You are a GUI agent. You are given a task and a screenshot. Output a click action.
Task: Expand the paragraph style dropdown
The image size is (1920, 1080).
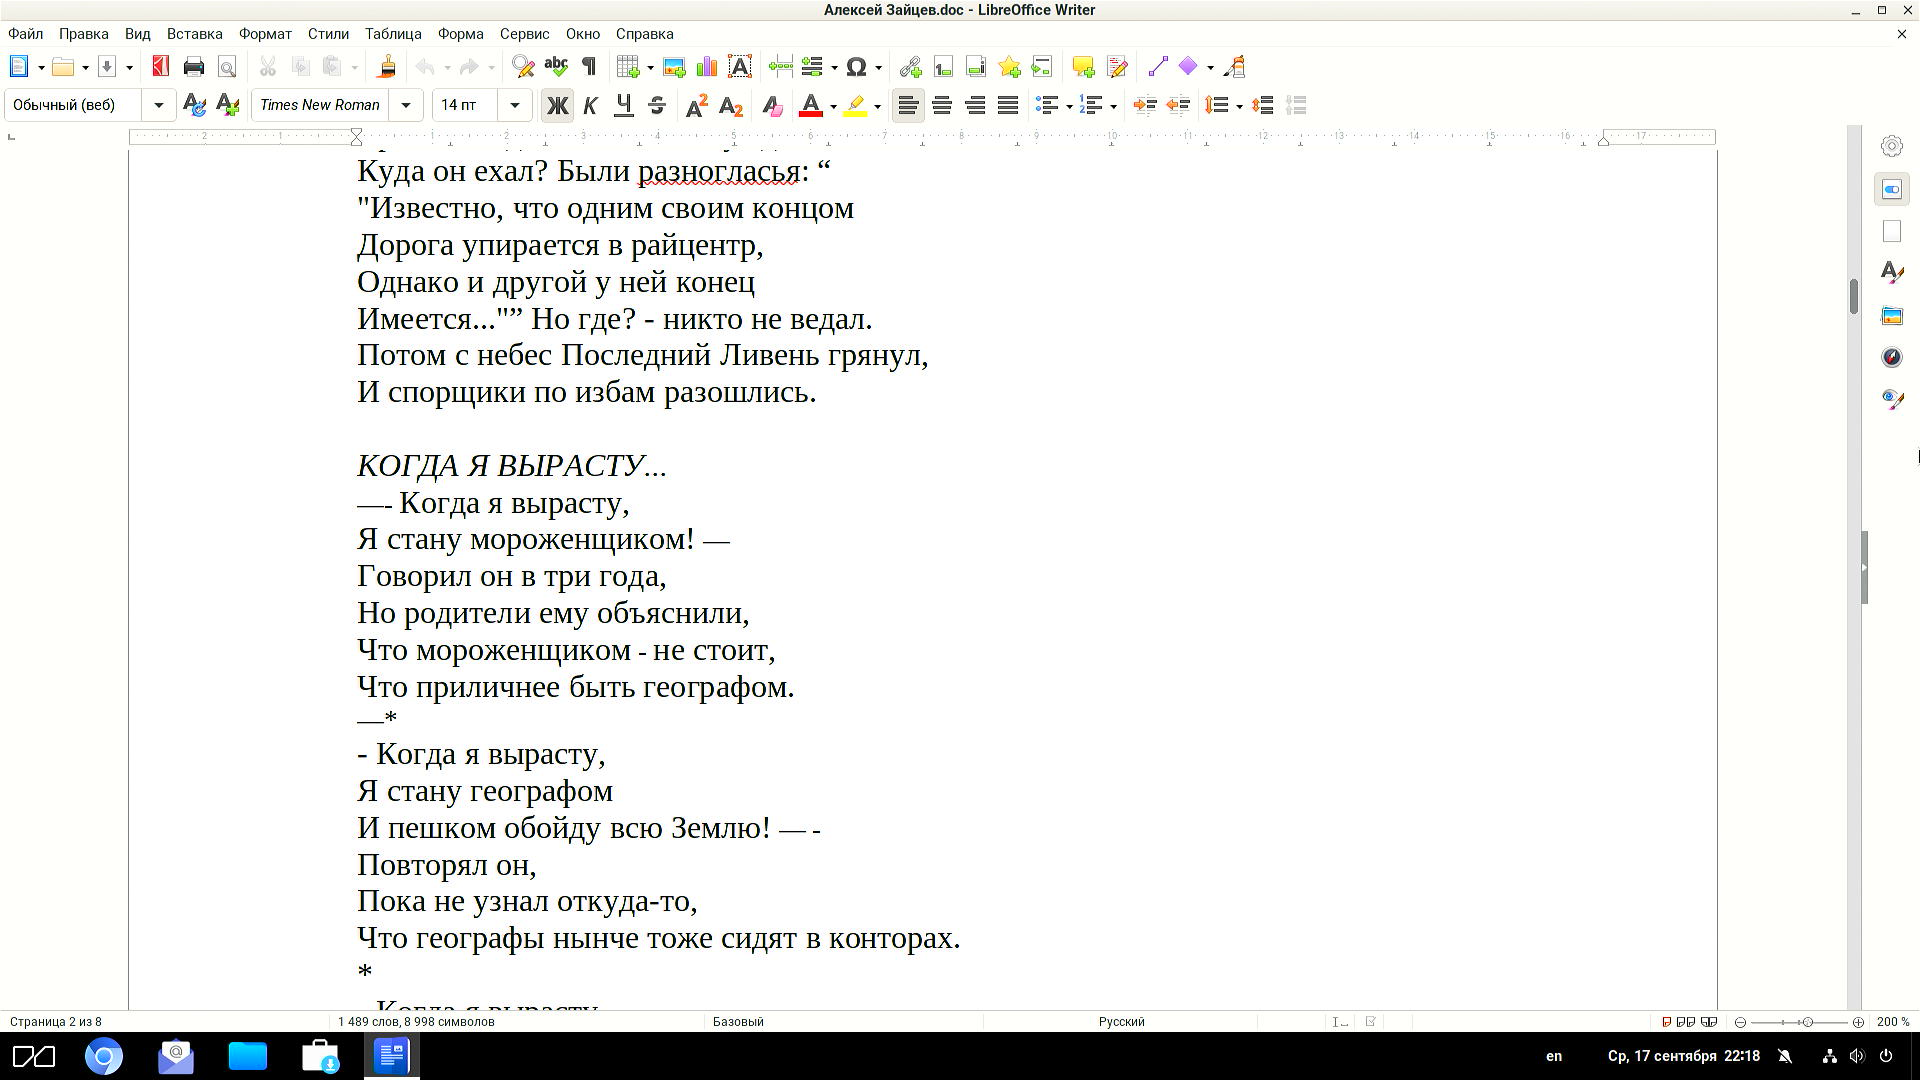click(x=158, y=105)
